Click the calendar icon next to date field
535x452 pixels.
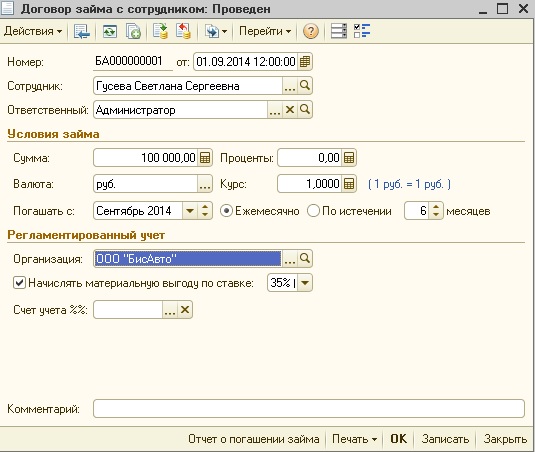305,62
